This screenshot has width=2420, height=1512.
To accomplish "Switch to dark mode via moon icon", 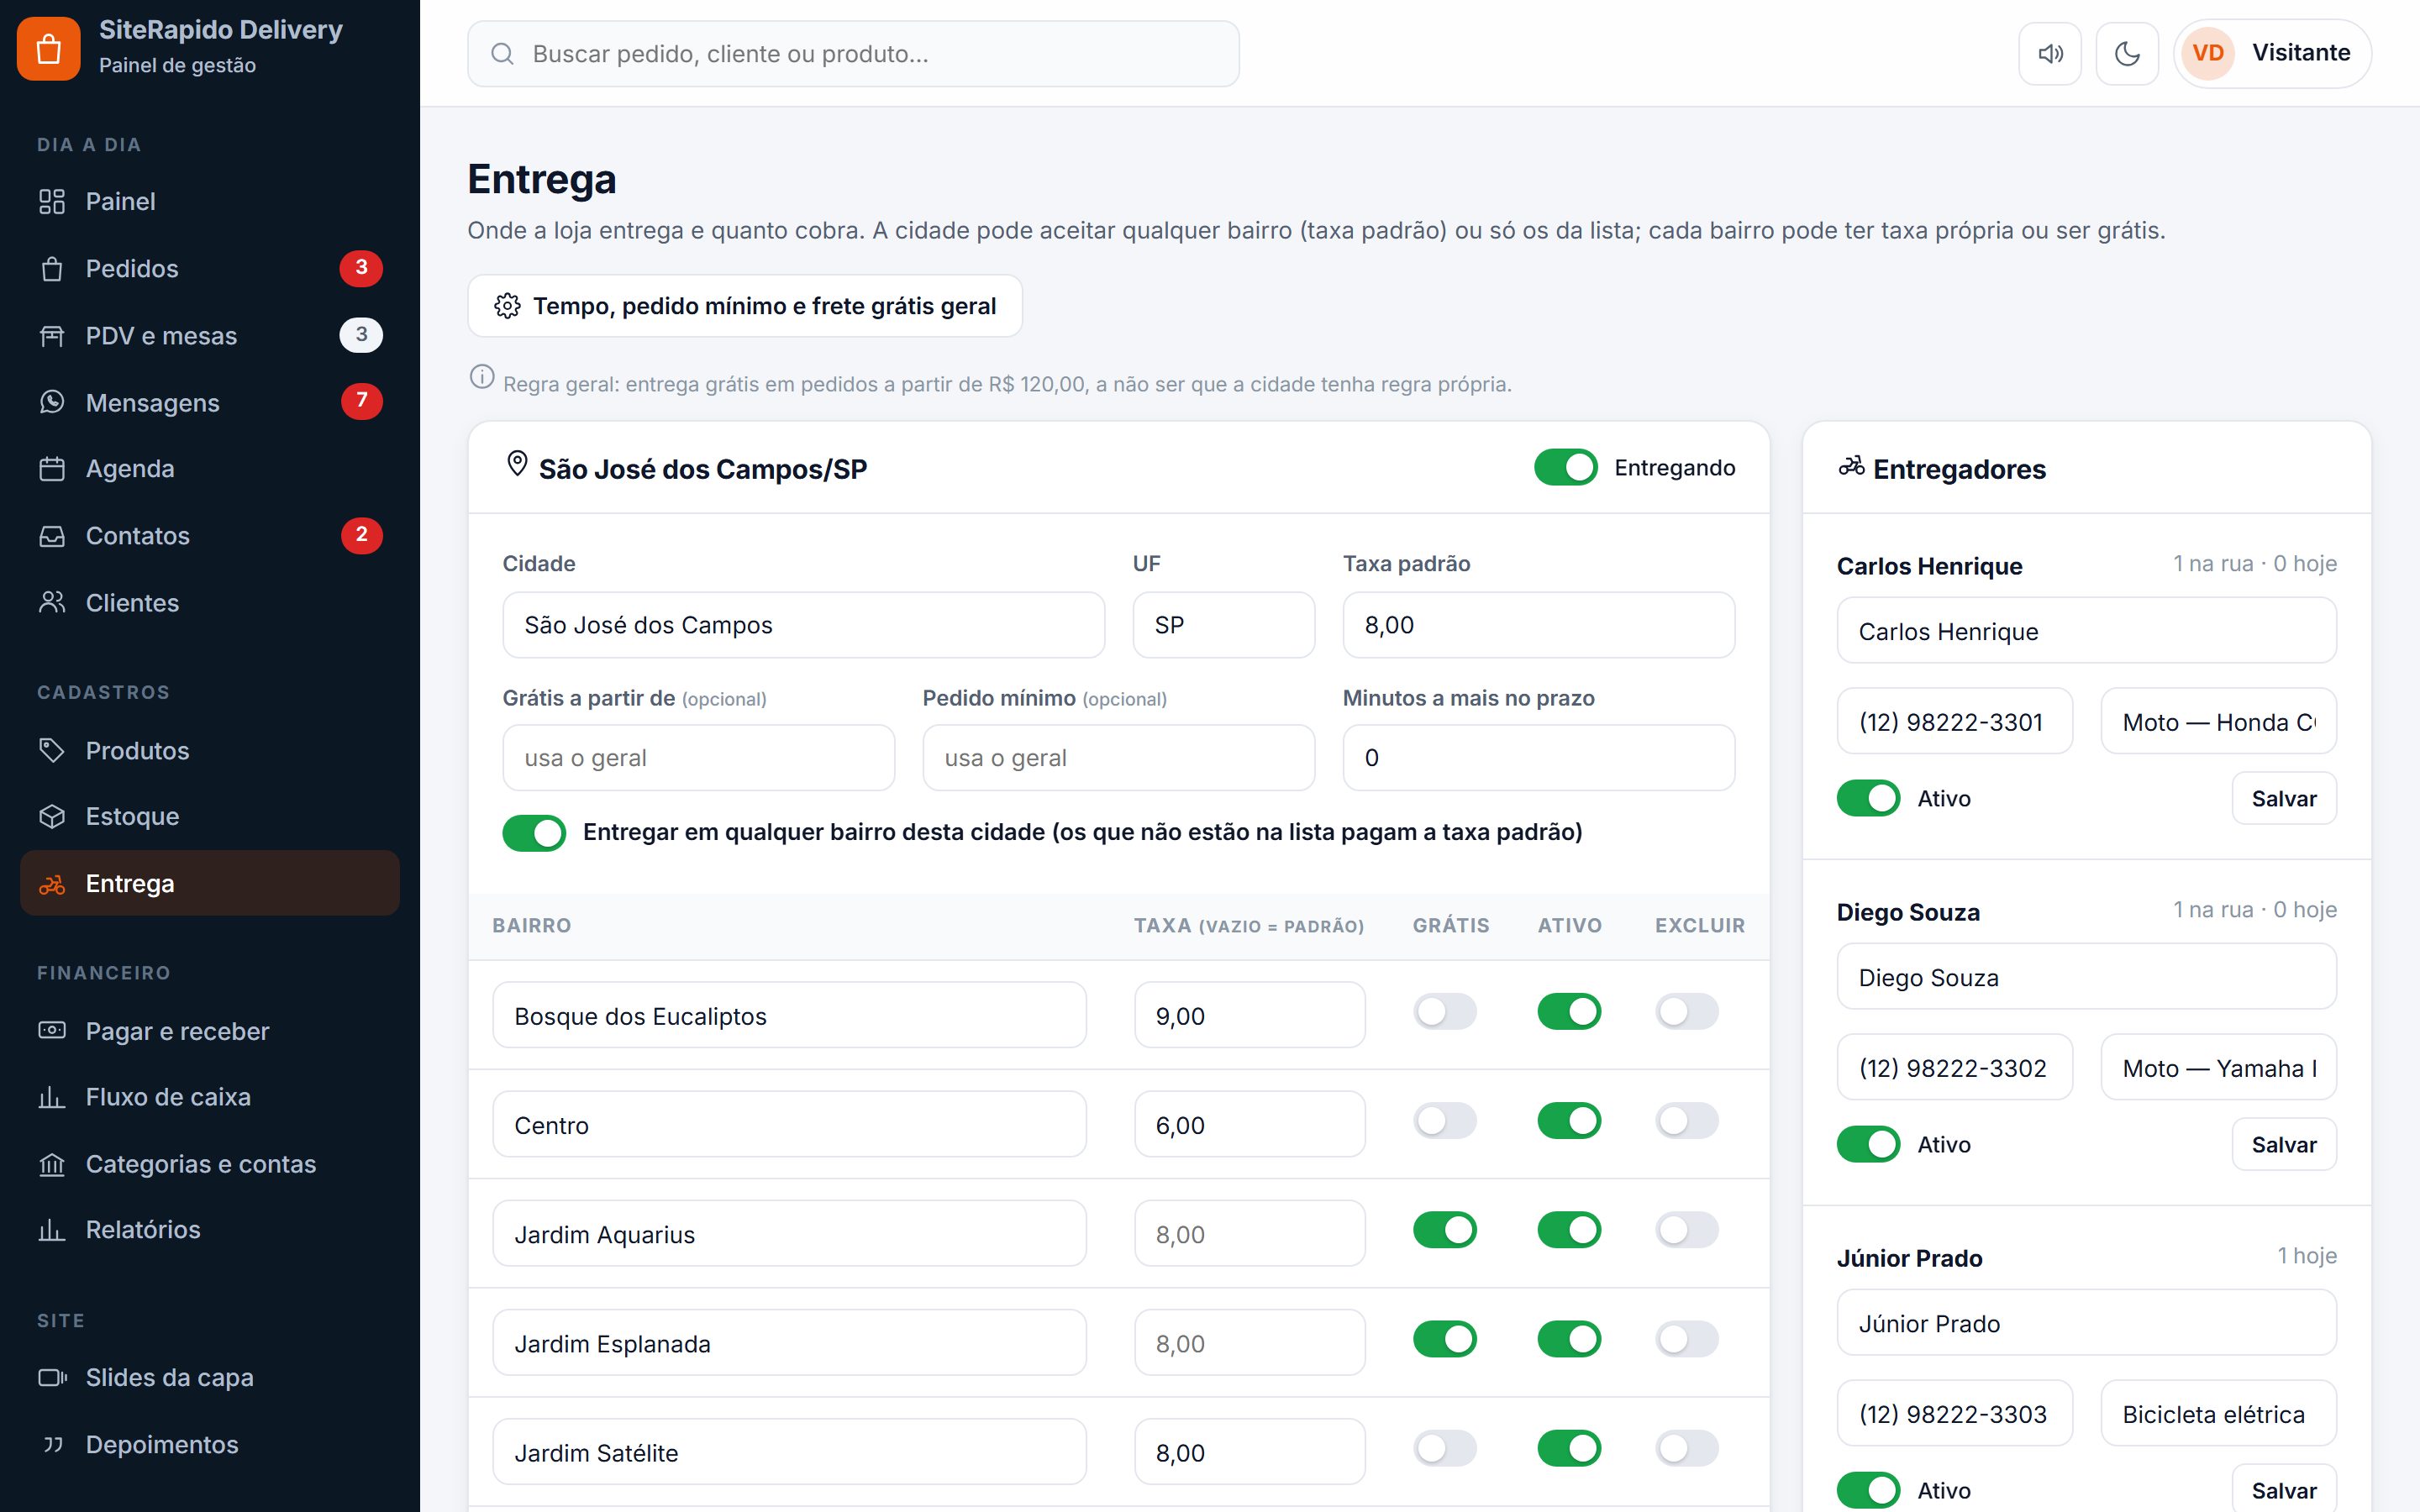I will [2127, 54].
